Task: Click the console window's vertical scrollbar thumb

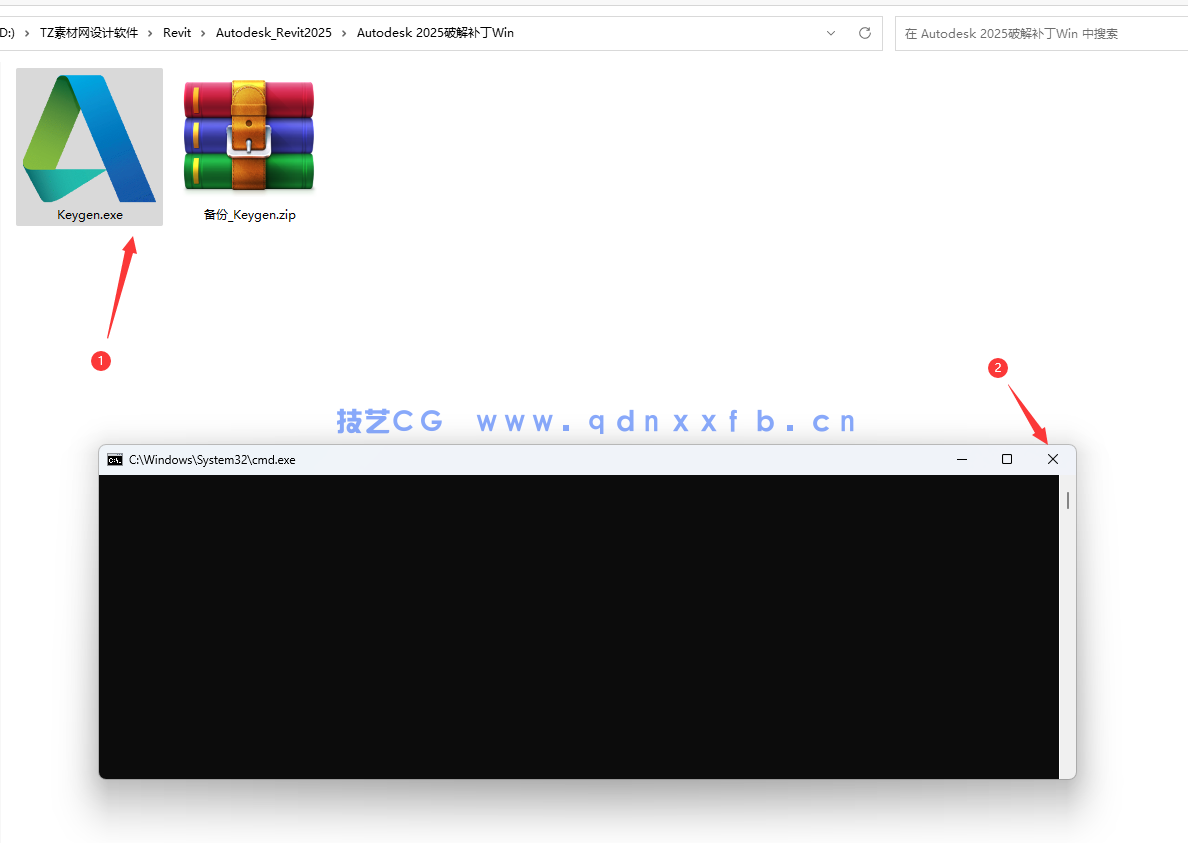Action: point(1067,500)
